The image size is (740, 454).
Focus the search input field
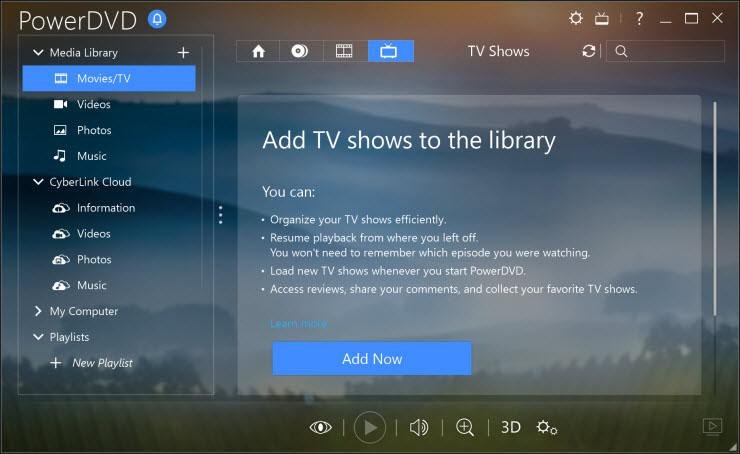click(x=665, y=51)
